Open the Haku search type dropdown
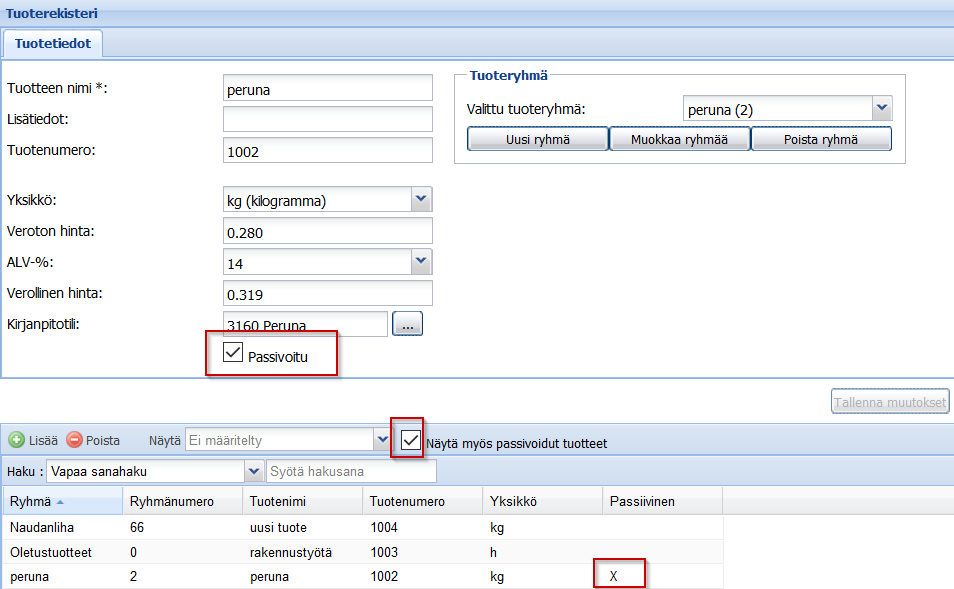The width and height of the screenshot is (954, 589). (x=253, y=471)
